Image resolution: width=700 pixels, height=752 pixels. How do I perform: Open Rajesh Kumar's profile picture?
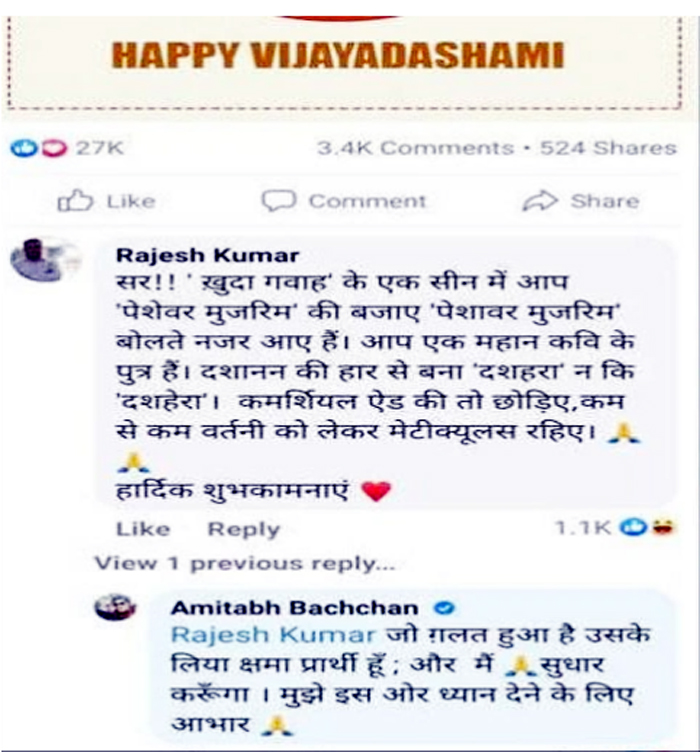45,259
